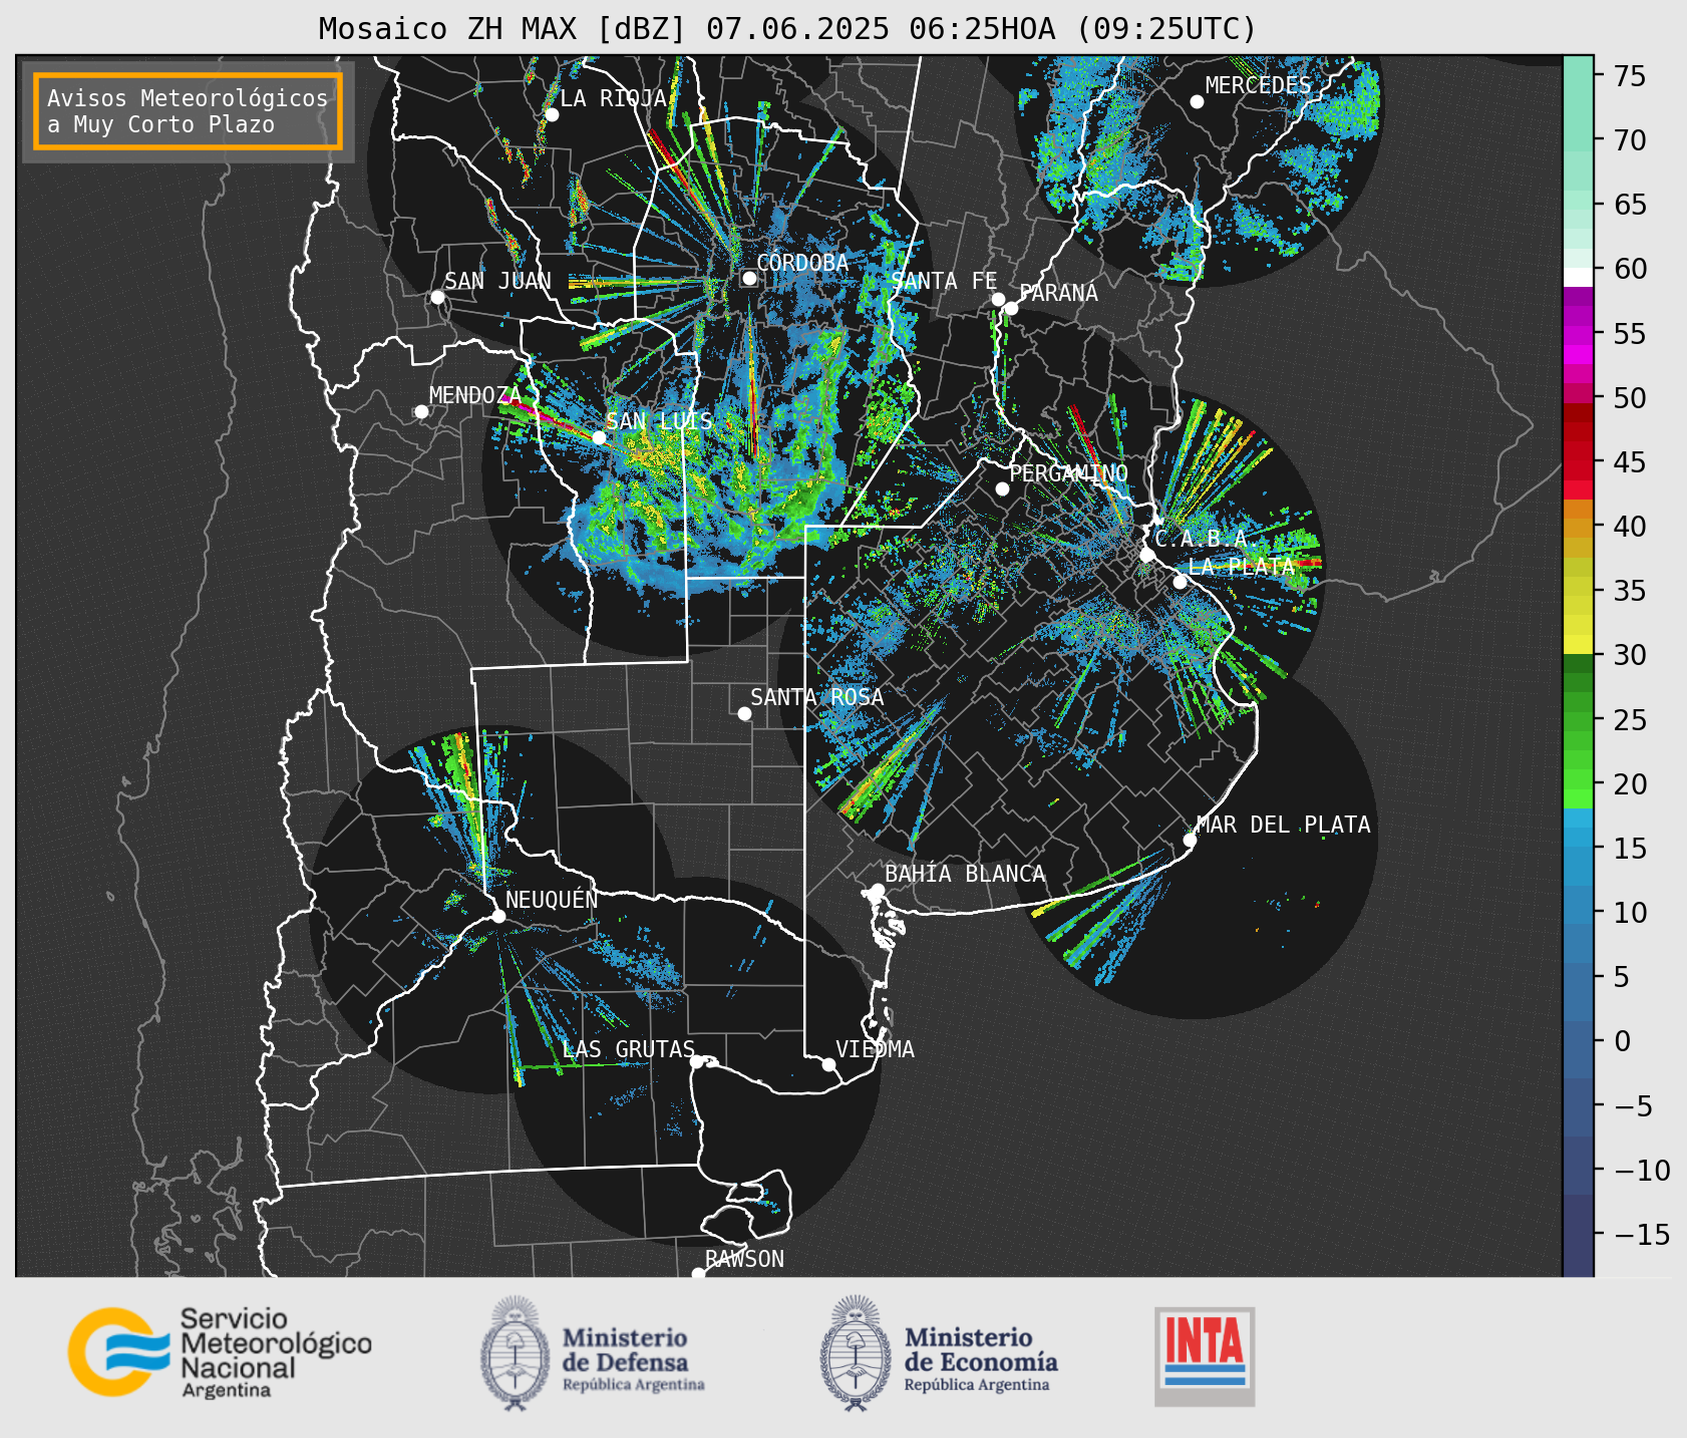1687x1438 pixels.
Task: Click the MENDOZA label text
Action: [x=475, y=396]
